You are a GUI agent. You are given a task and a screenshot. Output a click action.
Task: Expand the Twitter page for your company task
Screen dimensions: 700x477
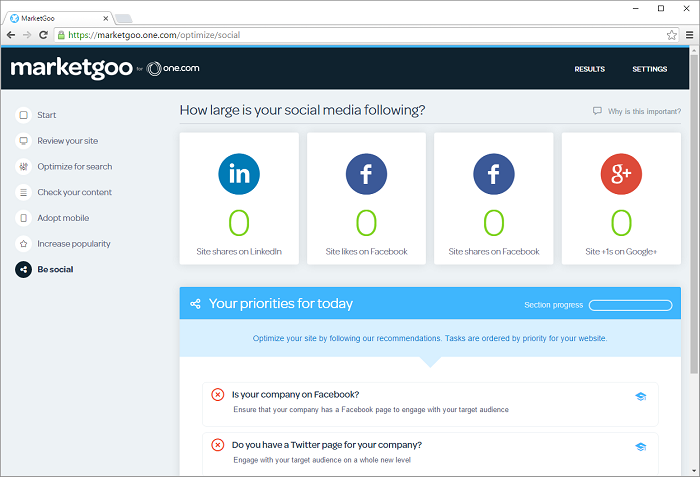430,453
